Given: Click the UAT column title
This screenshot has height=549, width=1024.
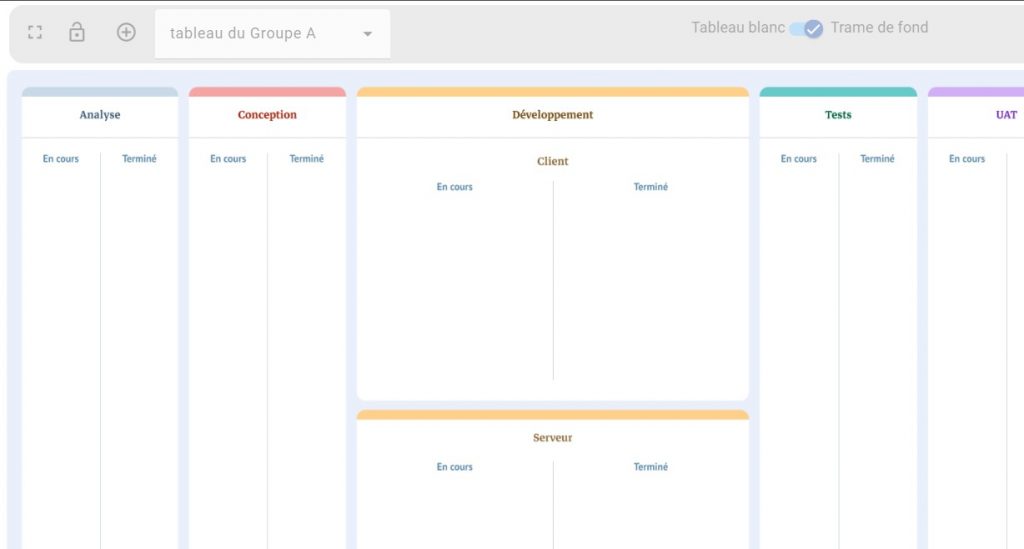Looking at the screenshot, I should tap(1005, 115).
